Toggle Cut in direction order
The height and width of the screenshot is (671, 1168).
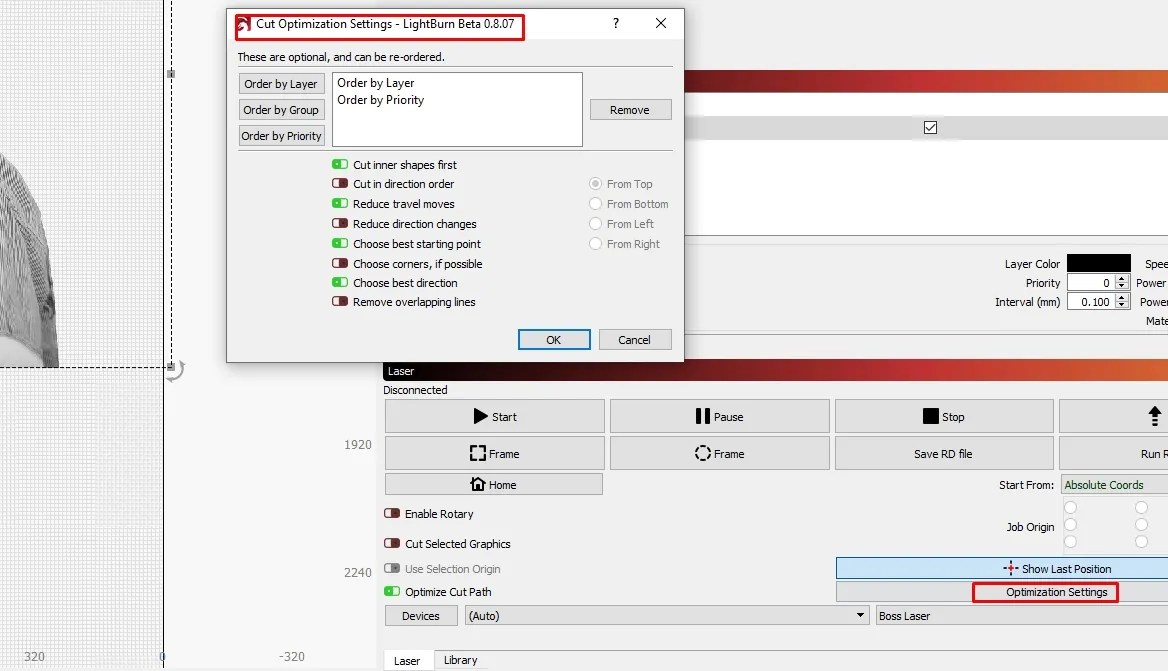pyautogui.click(x=340, y=183)
